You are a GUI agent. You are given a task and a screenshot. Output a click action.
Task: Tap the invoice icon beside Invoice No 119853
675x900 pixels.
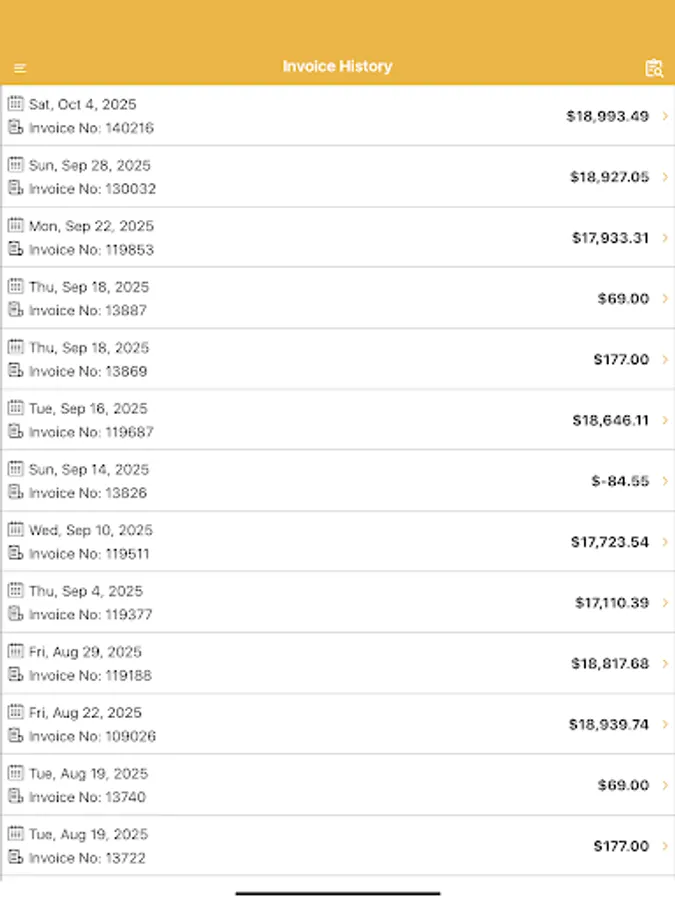pyautogui.click(x=15, y=250)
